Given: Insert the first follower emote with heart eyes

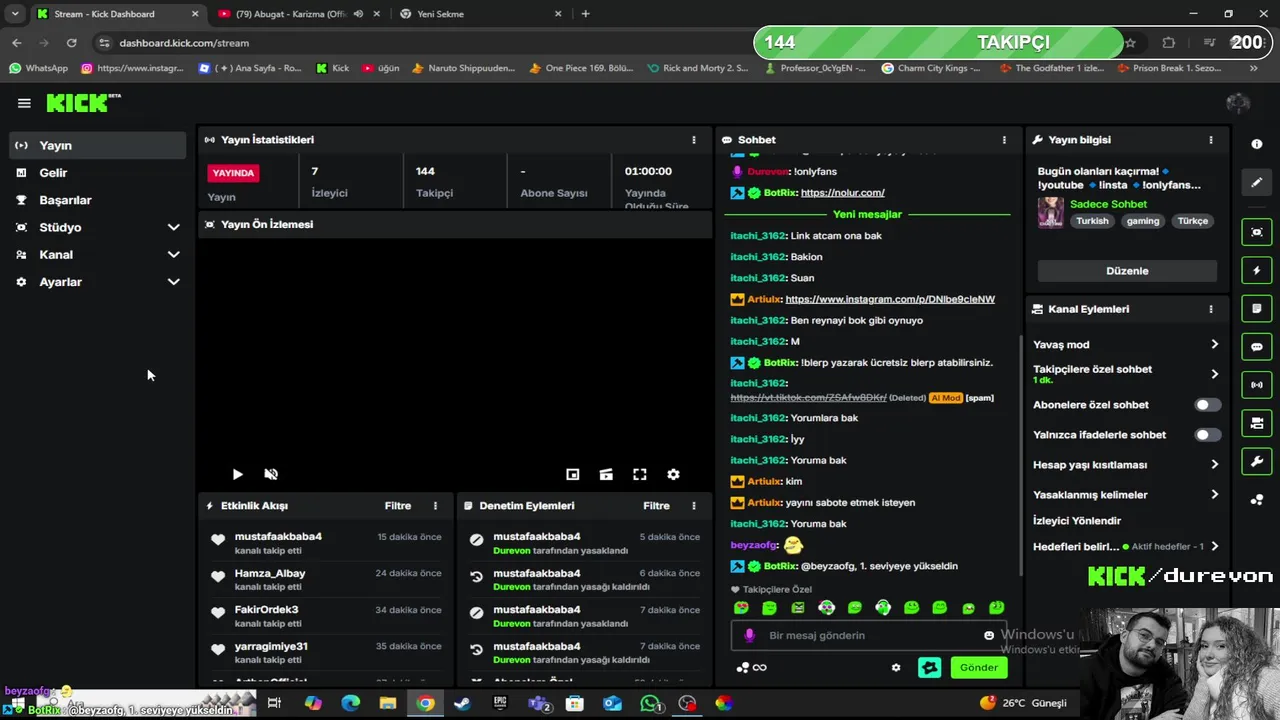Looking at the screenshot, I should (741, 608).
